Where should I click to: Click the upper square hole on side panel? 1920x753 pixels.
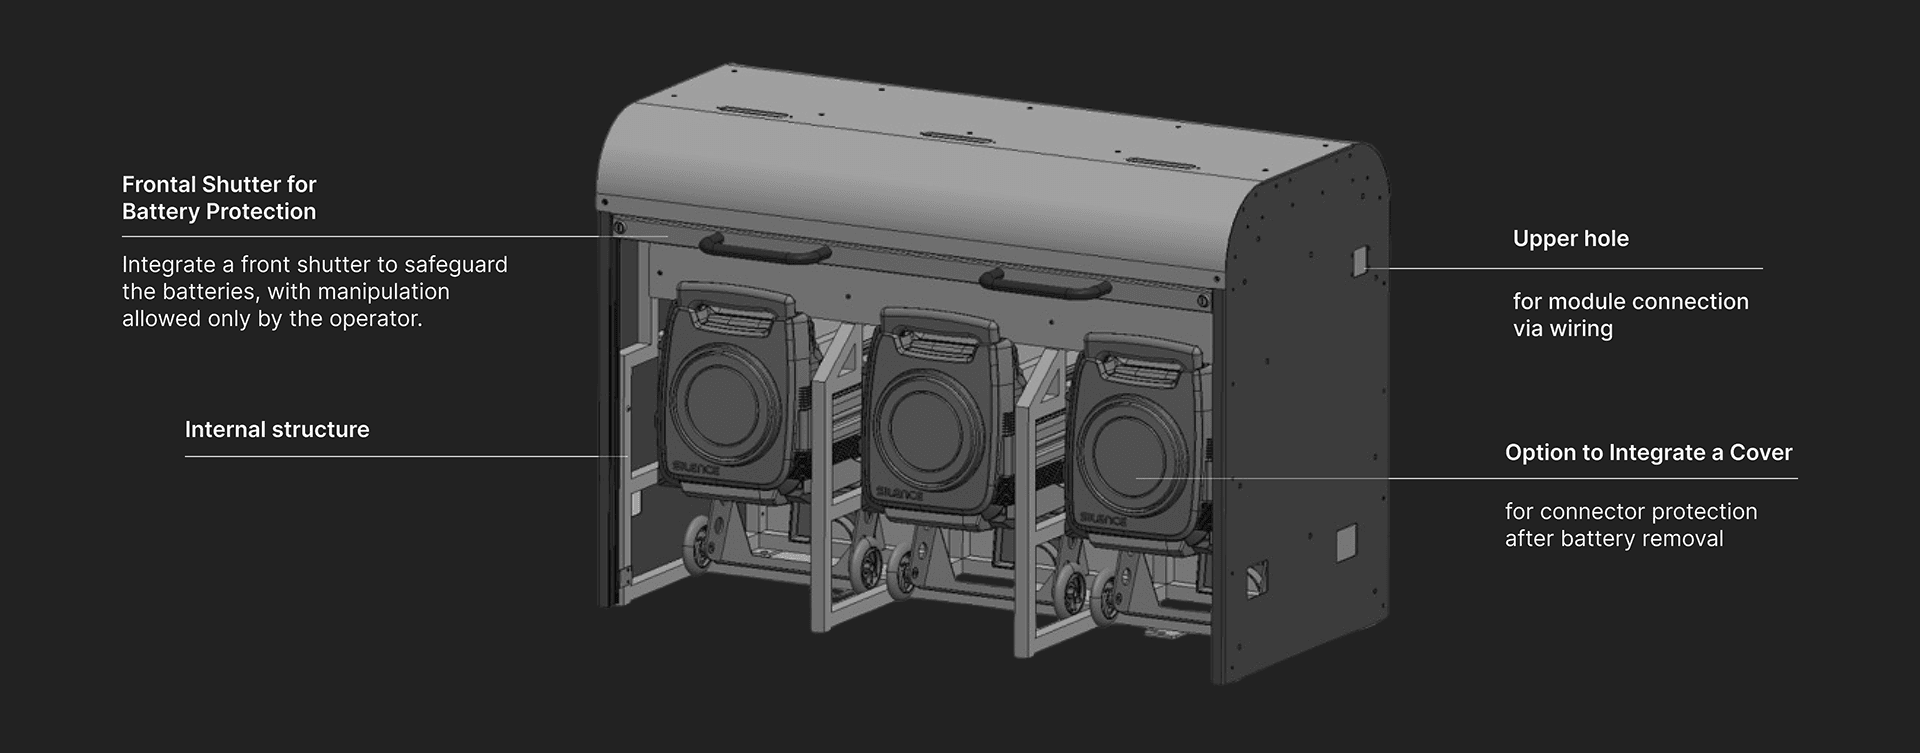[1359, 261]
